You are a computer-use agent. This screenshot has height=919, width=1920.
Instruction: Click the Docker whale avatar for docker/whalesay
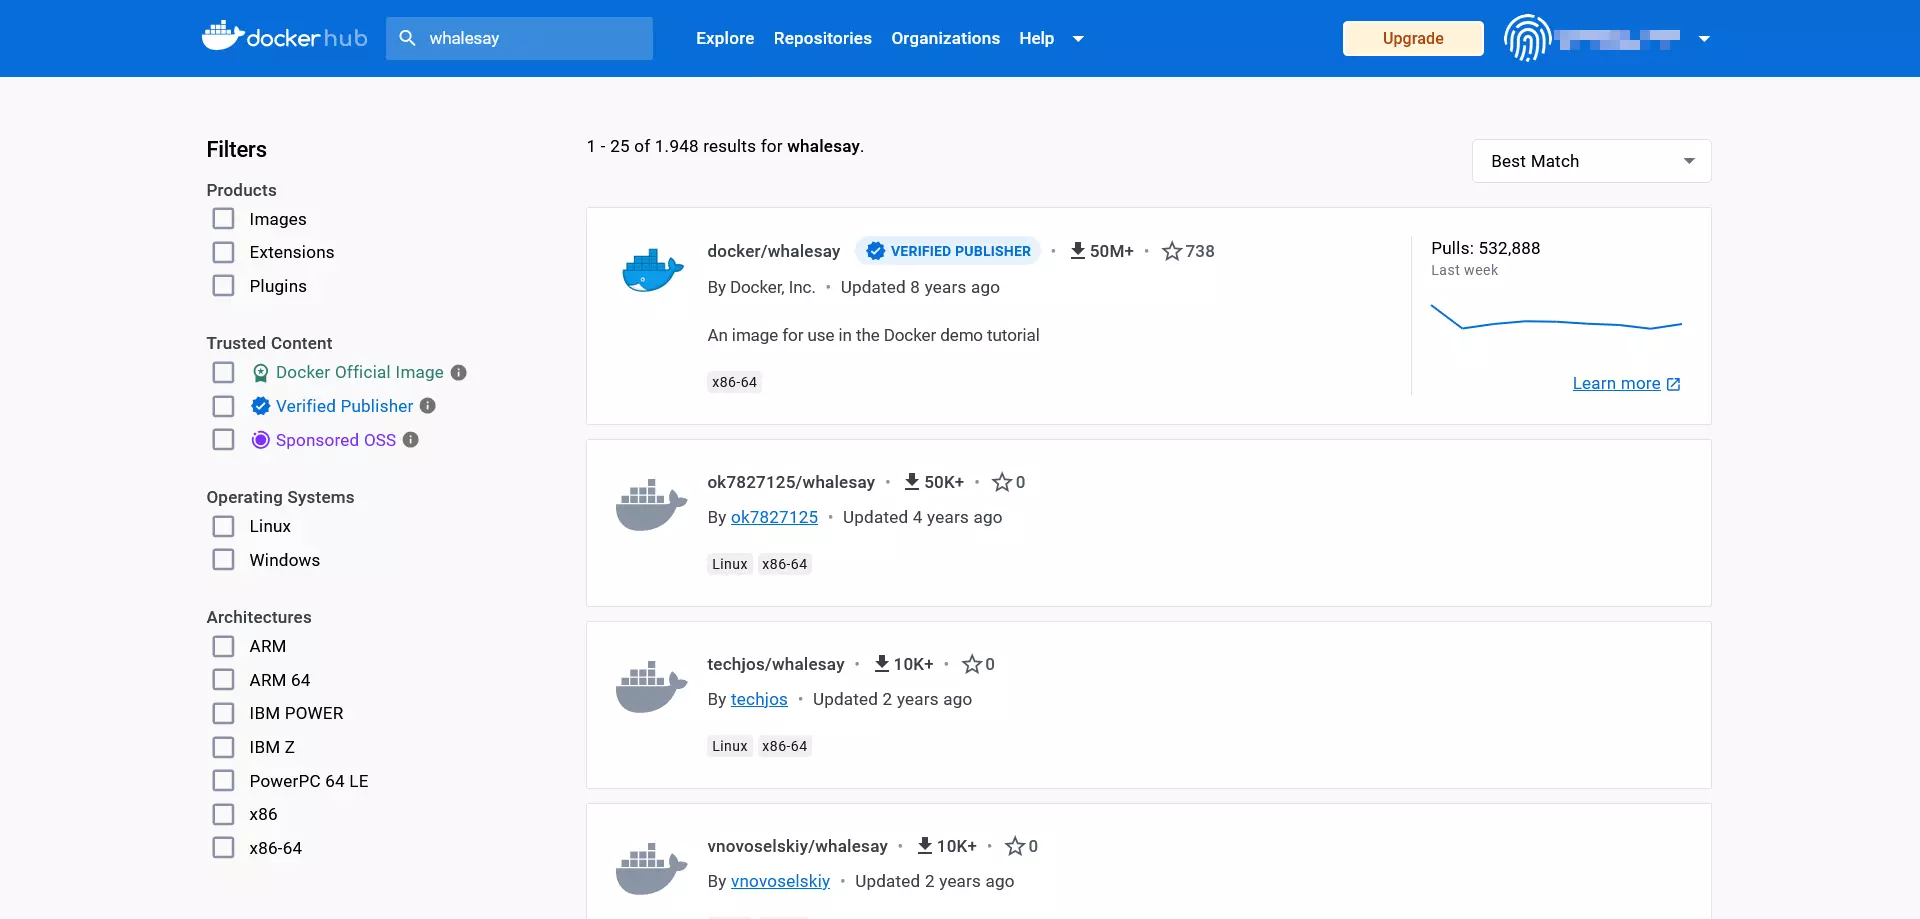(x=650, y=268)
